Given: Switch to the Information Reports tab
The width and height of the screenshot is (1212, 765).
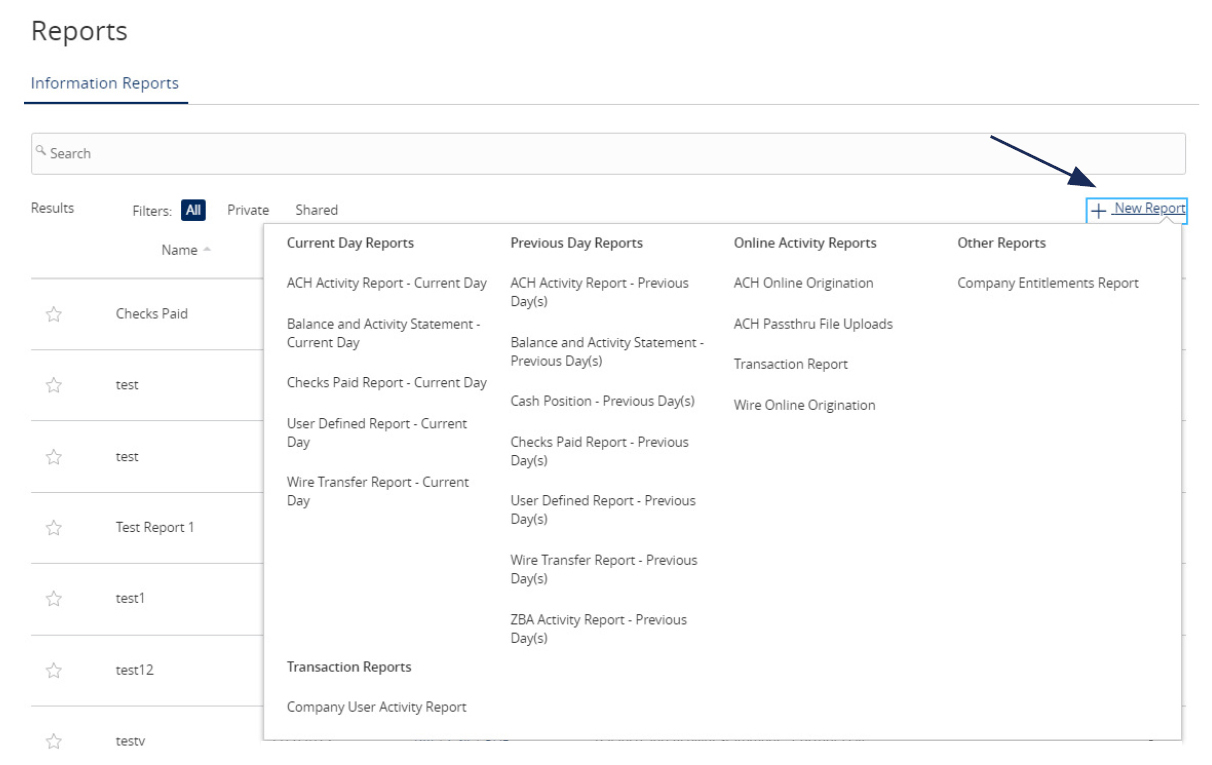Looking at the screenshot, I should click(104, 83).
